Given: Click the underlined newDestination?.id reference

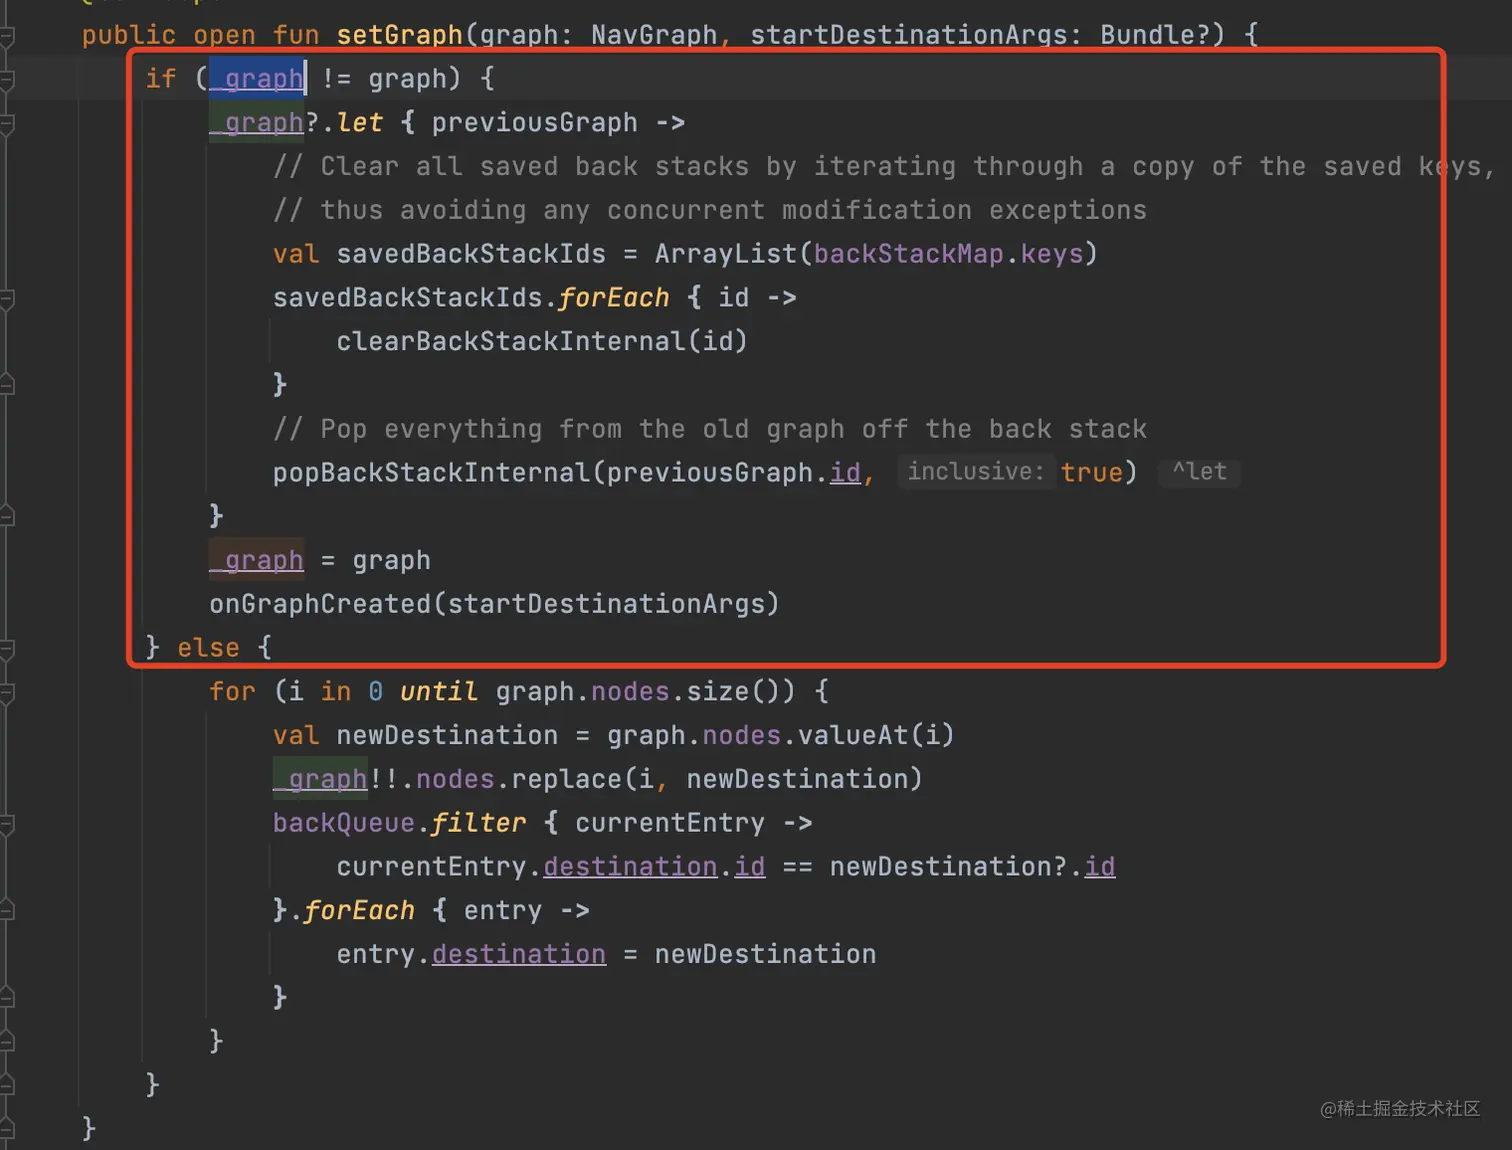Looking at the screenshot, I should 1100,866.
